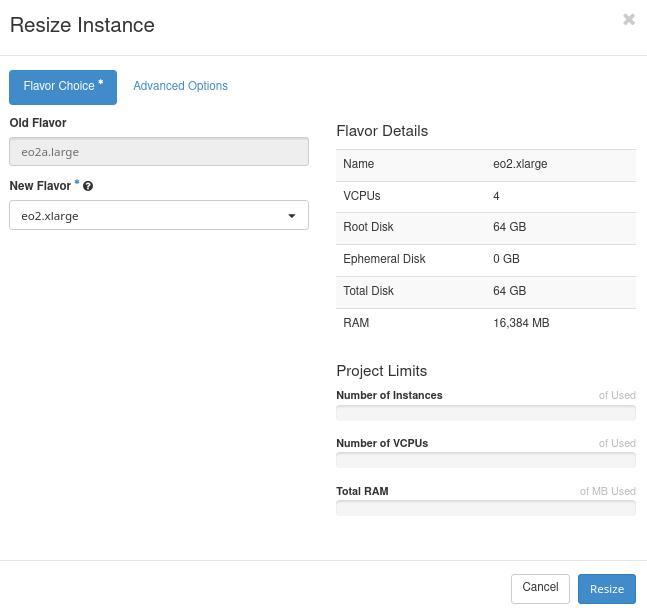
Task: Cancel the resize operation
Action: coord(540,588)
